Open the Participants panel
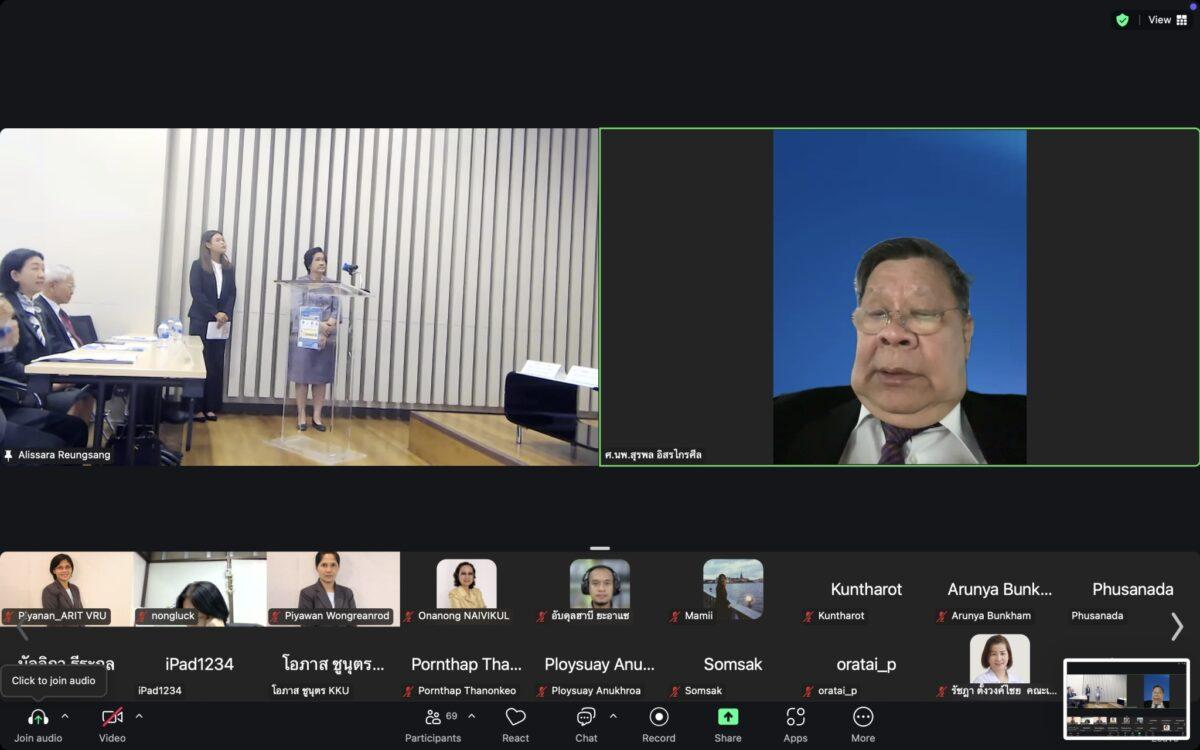Screen dimensions: 1200x750 [433, 718]
